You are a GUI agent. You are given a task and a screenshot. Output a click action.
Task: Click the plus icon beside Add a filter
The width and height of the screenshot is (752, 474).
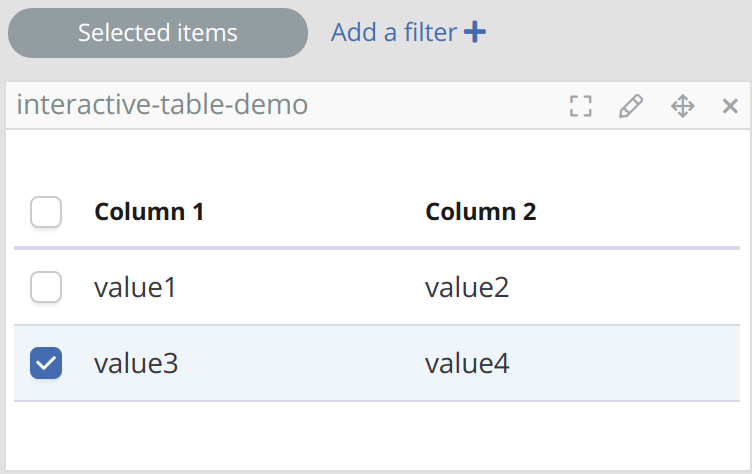click(x=476, y=33)
